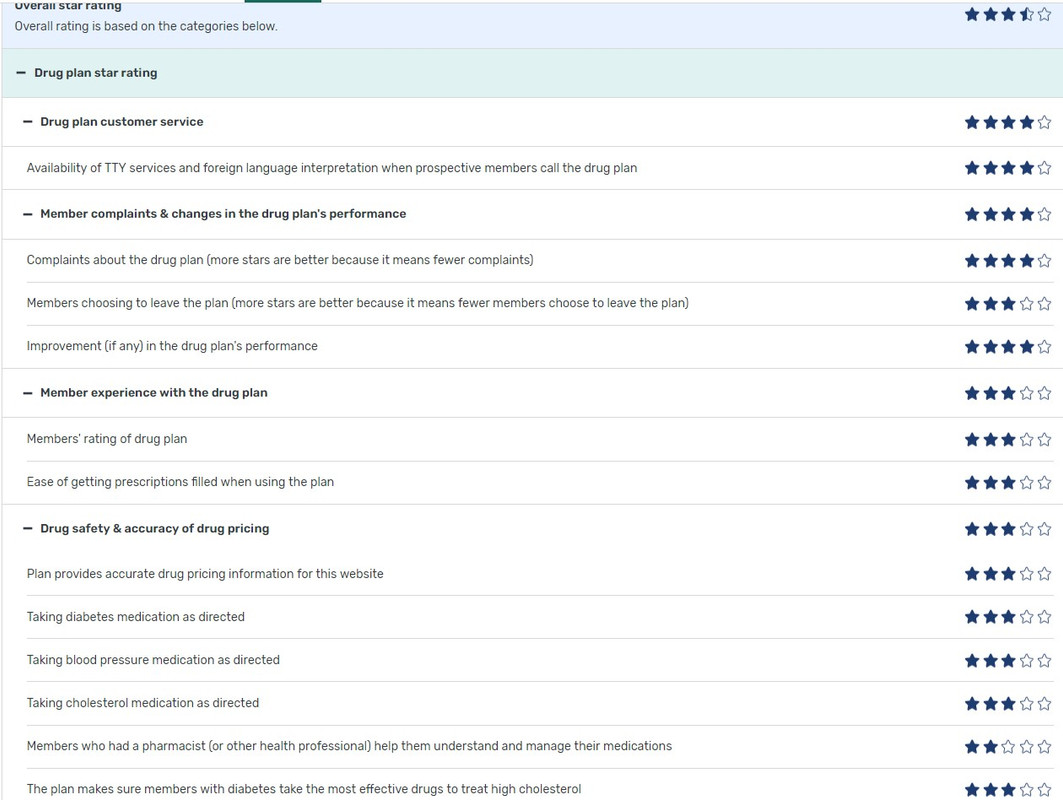Image resolution: width=1063 pixels, height=800 pixels.
Task: Click stars for Member experience with drug plan
Action: [1007, 393]
